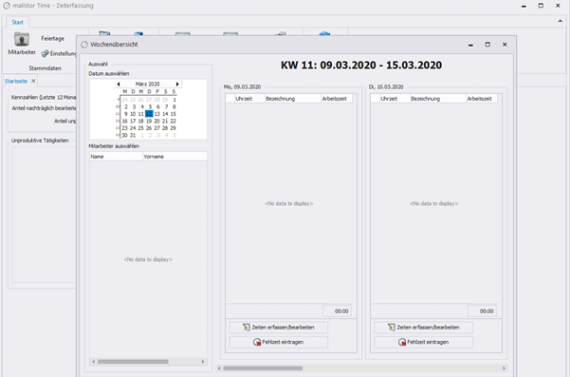Click Bezeichnung column header in Monday table
570x377 pixels.
[x=293, y=99]
